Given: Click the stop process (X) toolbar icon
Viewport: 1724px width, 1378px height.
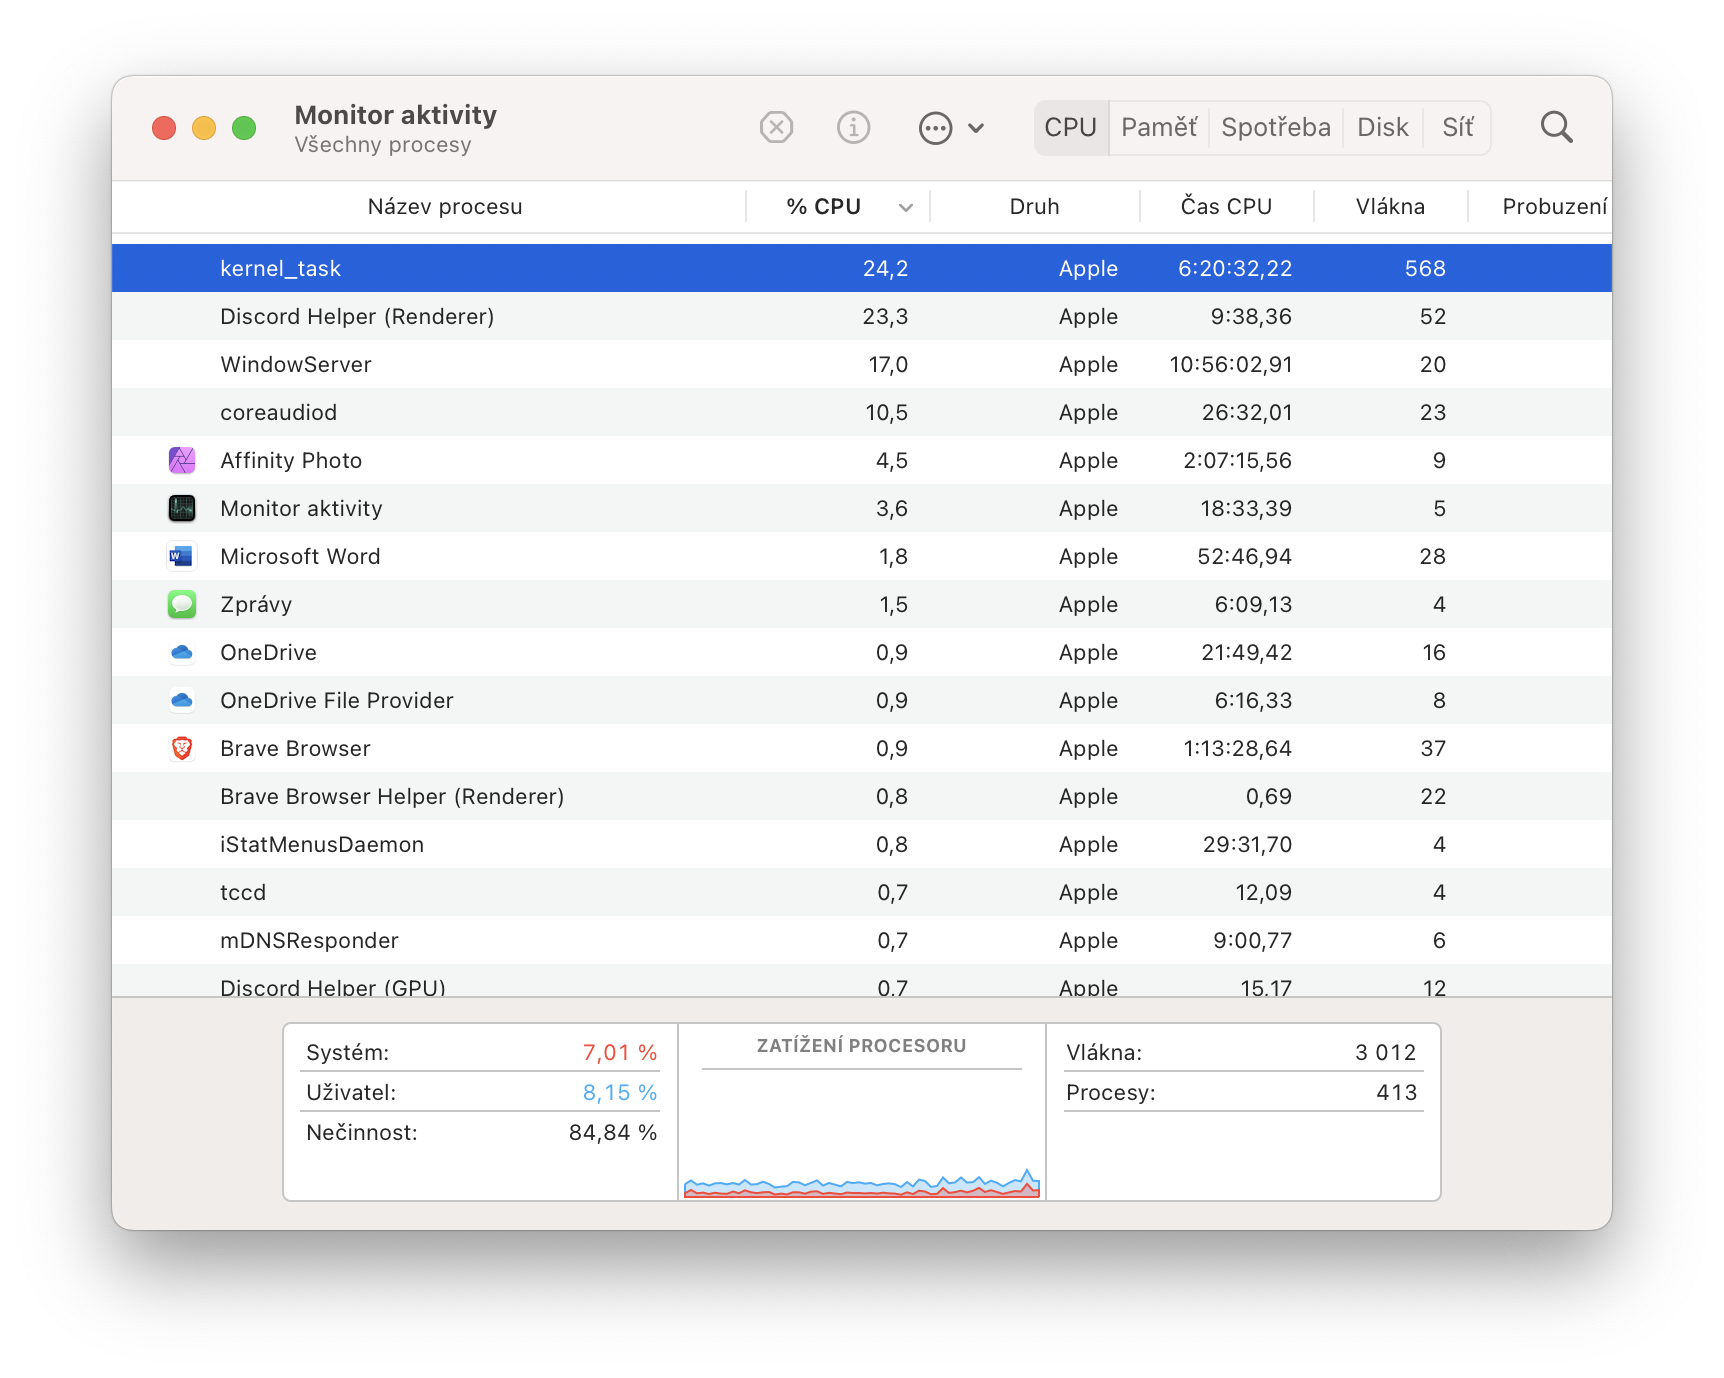Looking at the screenshot, I should 776,128.
